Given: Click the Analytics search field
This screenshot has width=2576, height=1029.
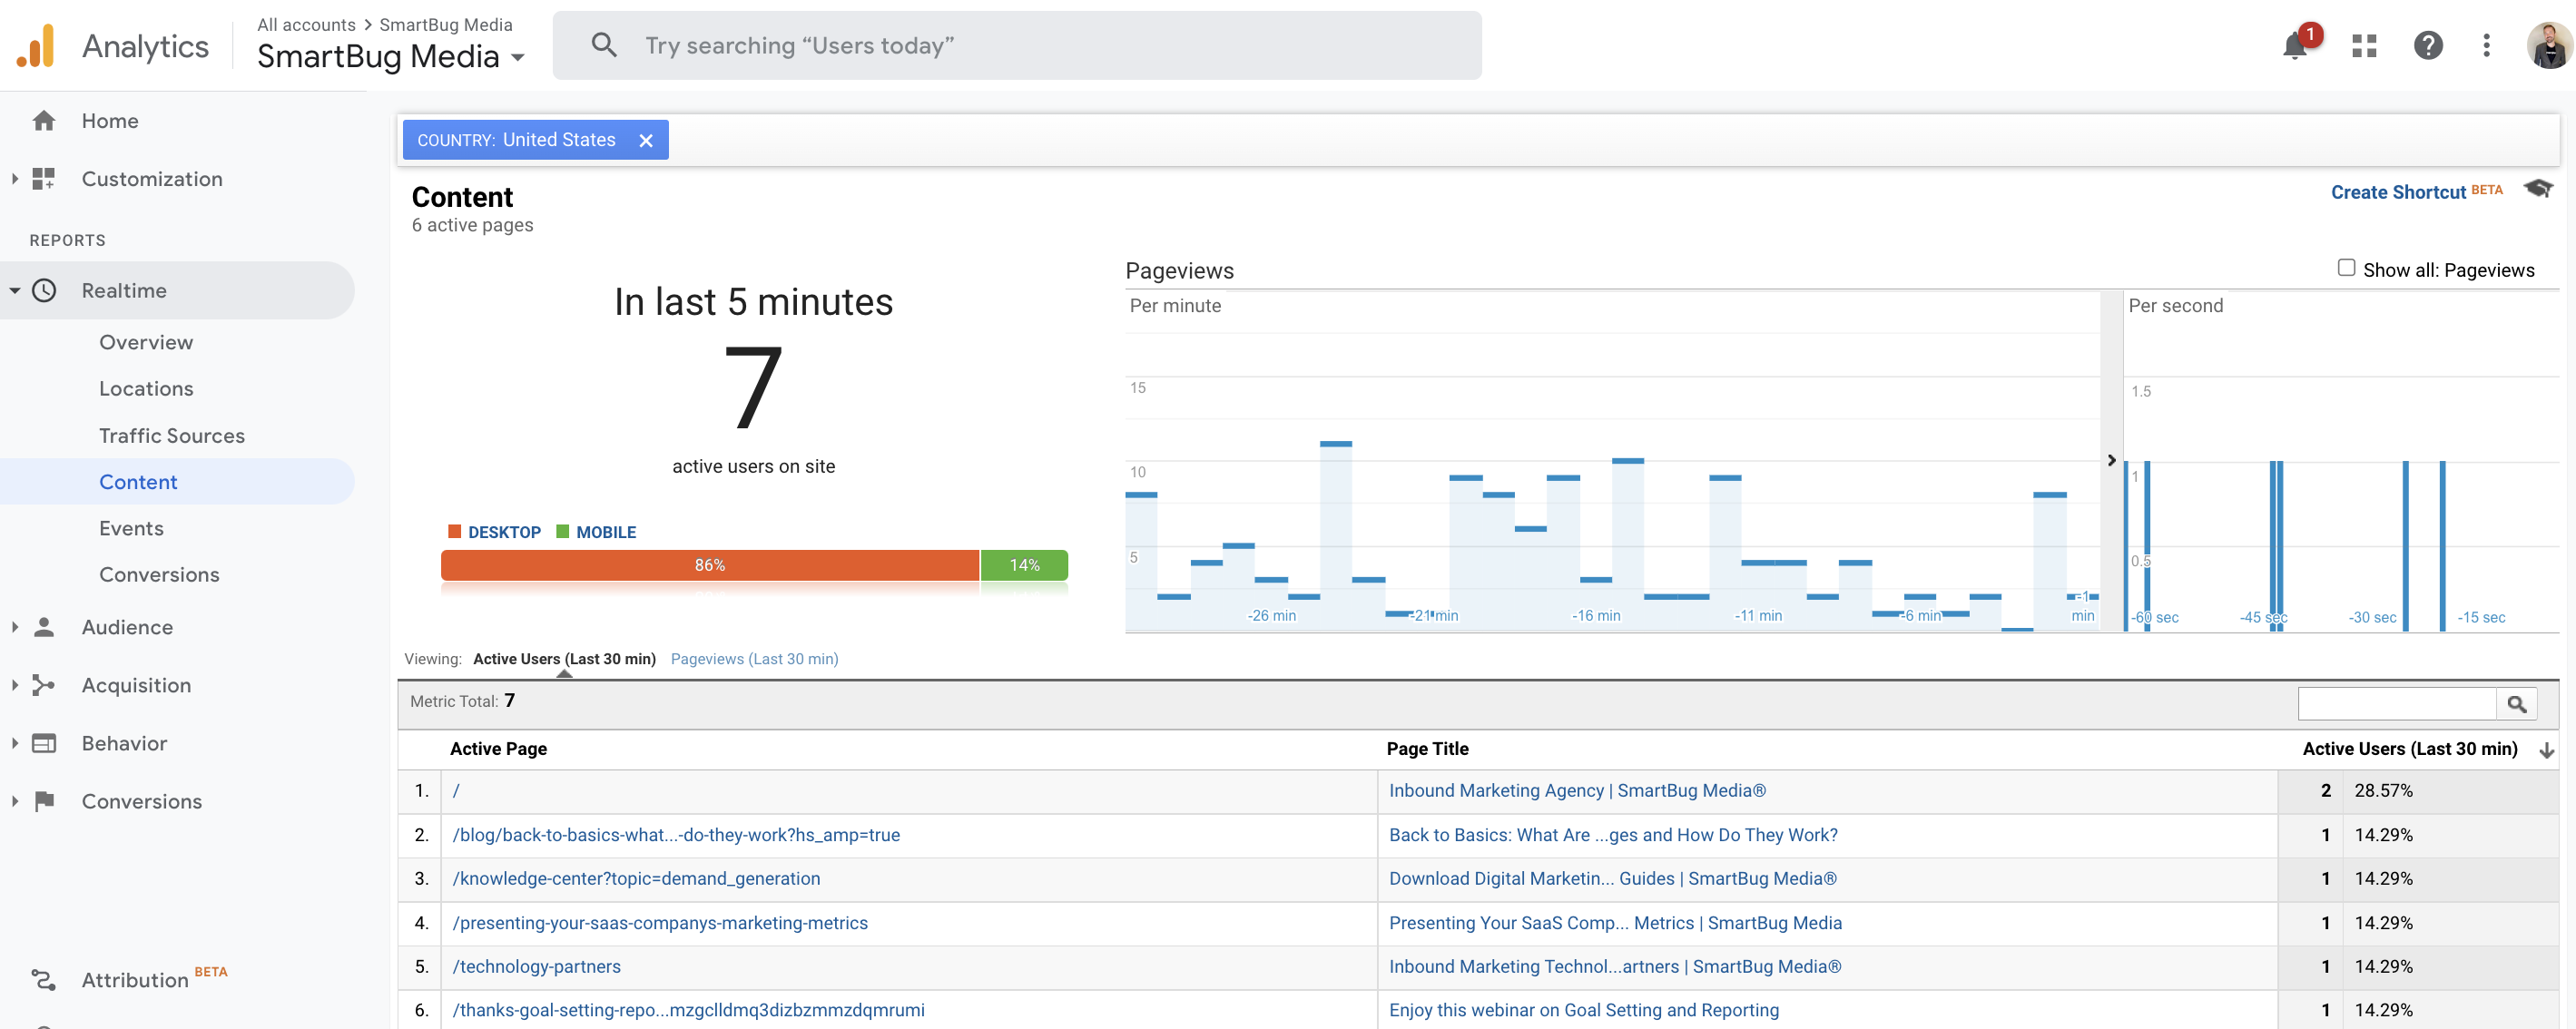Looking at the screenshot, I should pos(1017,46).
